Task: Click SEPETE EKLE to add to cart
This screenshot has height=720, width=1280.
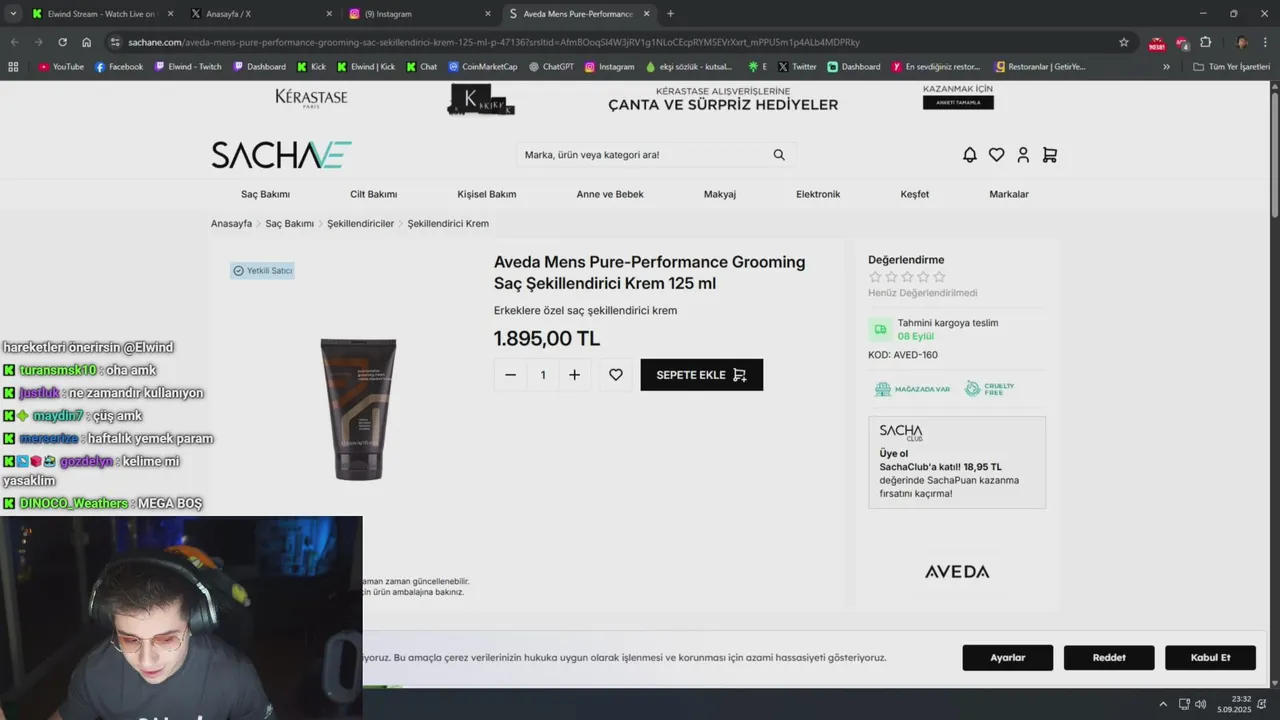Action: coord(702,375)
